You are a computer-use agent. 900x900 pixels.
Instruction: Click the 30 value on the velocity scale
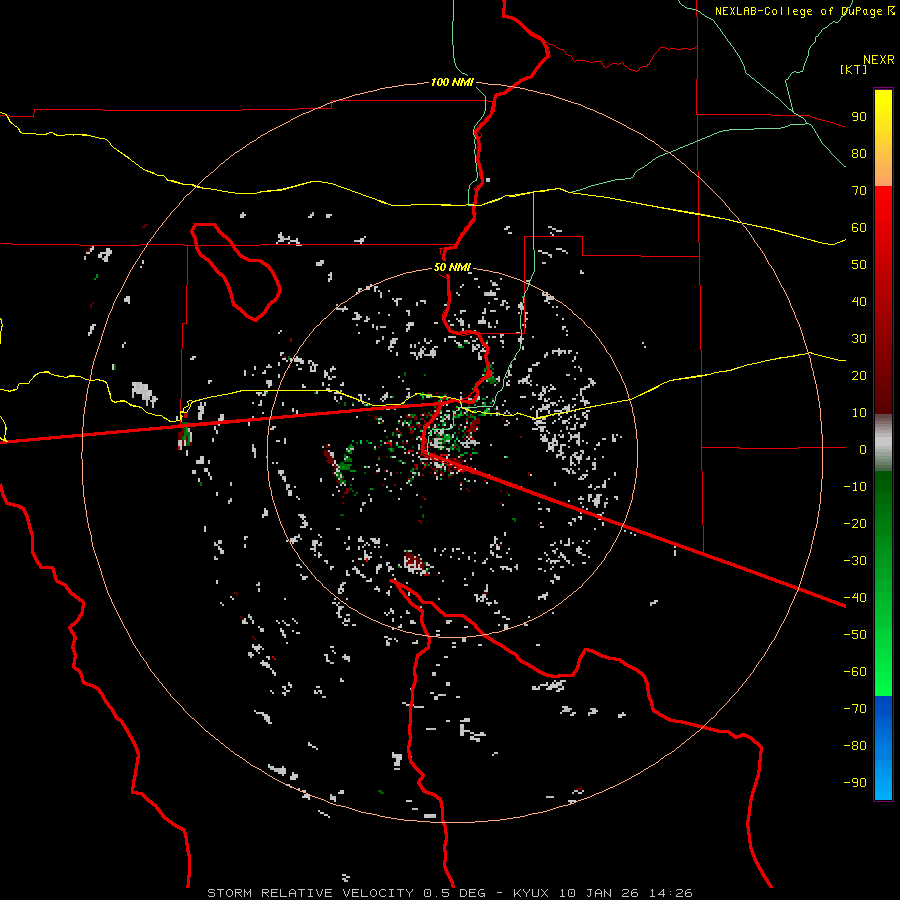tap(859, 339)
